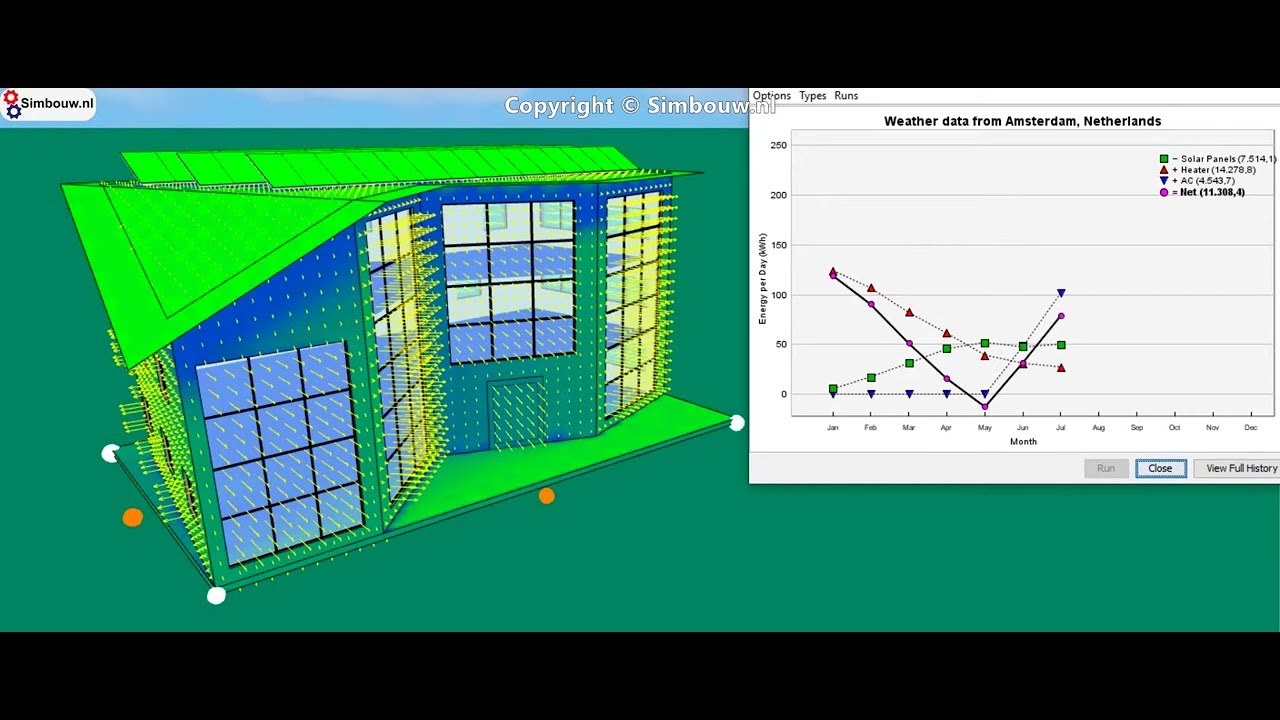Click the upper window above the door
This screenshot has height=720, width=1280.
[x=510, y=280]
